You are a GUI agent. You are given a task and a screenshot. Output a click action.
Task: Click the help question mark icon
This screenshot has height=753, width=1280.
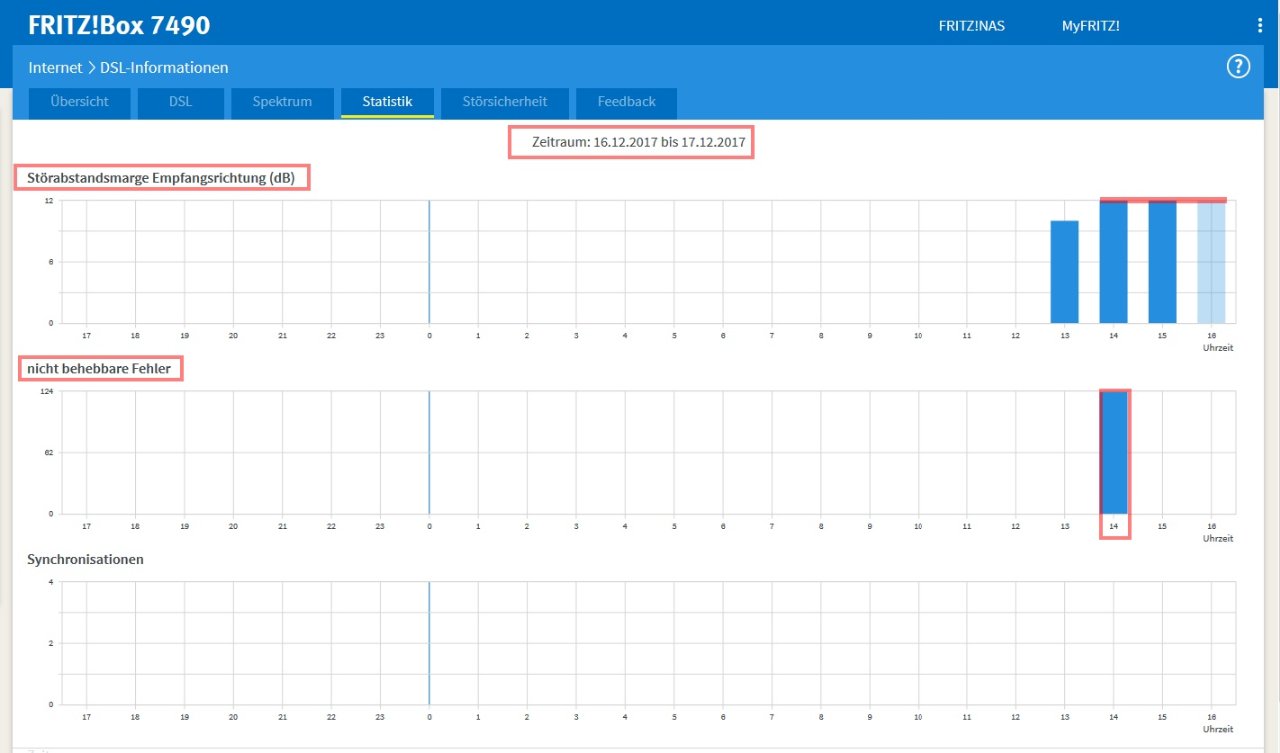[1238, 67]
